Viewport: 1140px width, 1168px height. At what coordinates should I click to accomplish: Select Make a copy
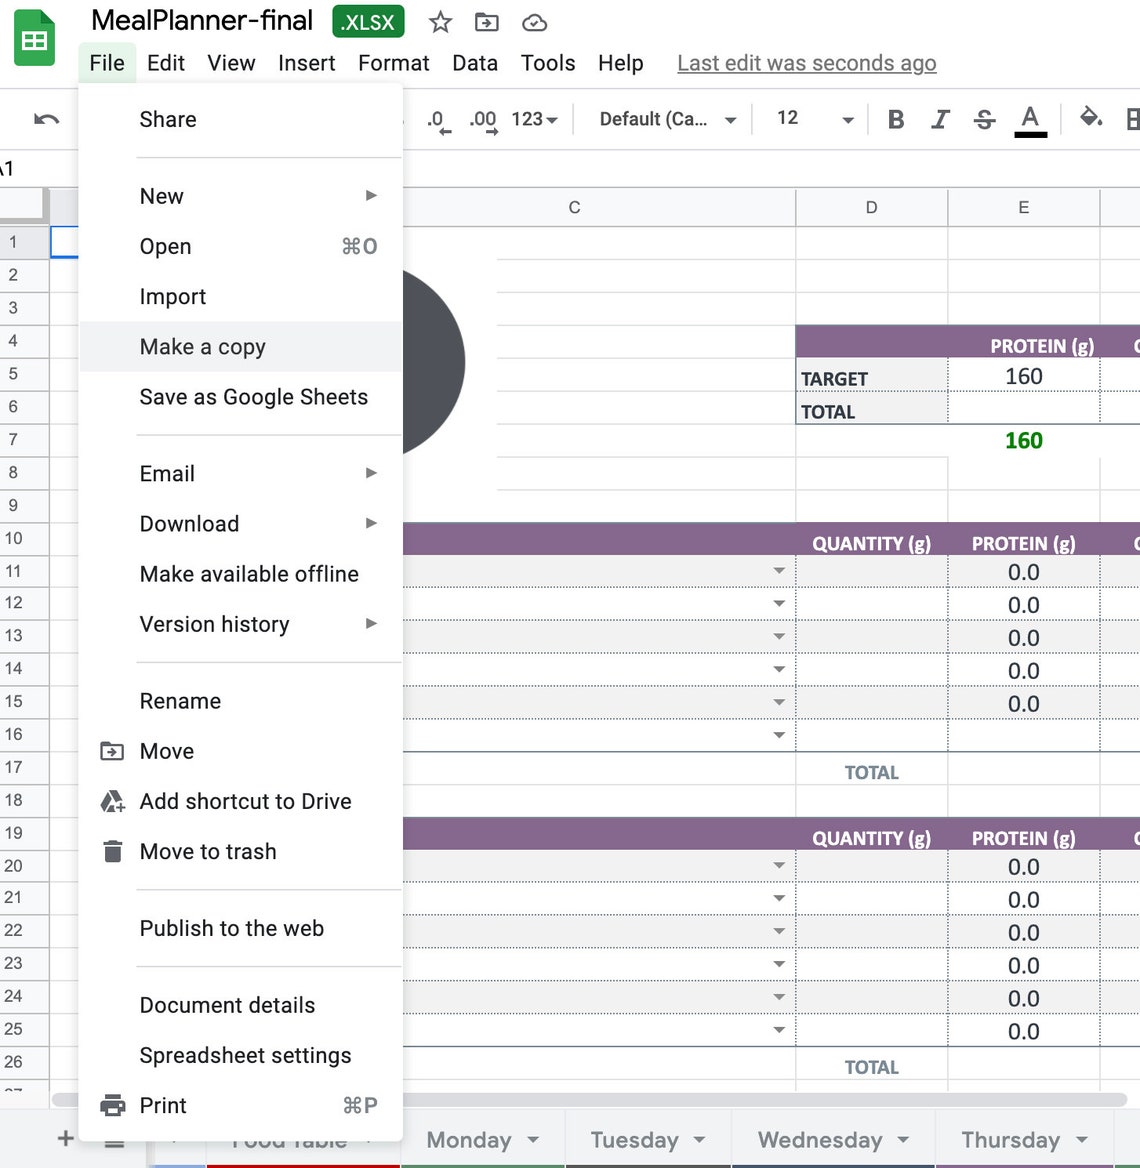point(241,346)
